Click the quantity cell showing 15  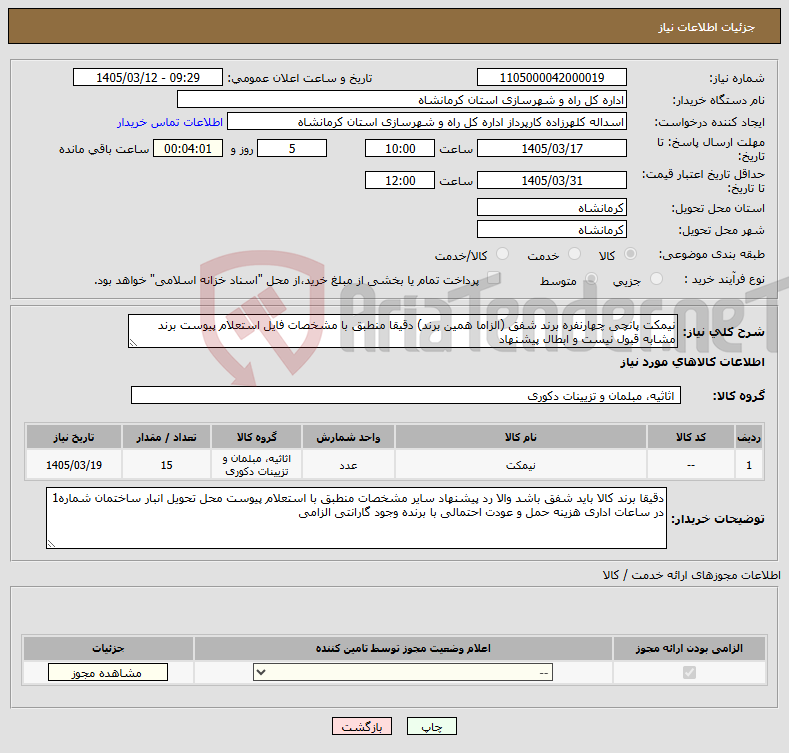[x=167, y=465]
